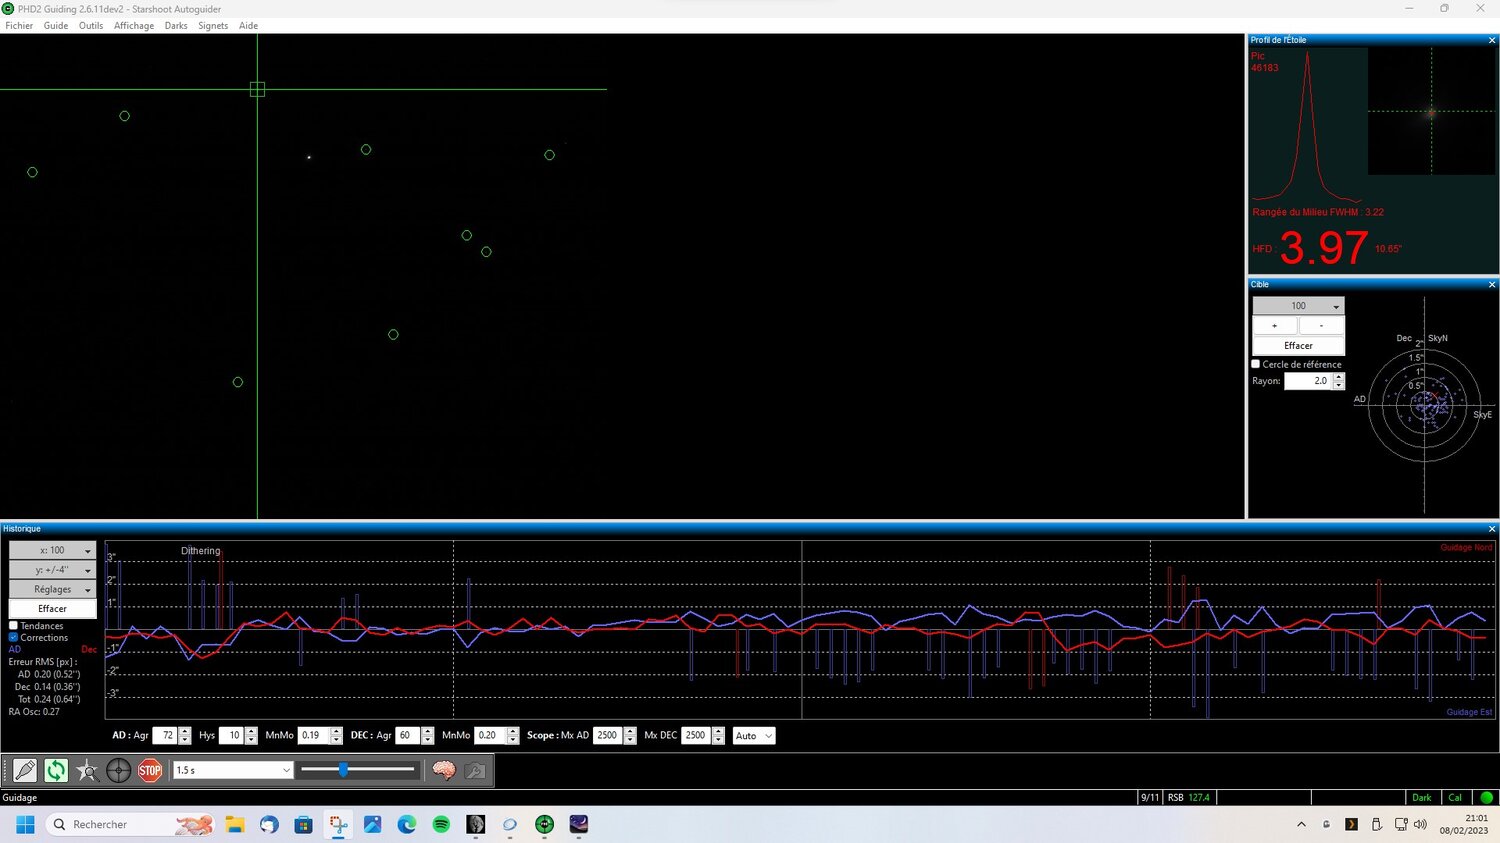Click the red STOP icon
1500x843 pixels.
pyautogui.click(x=150, y=770)
